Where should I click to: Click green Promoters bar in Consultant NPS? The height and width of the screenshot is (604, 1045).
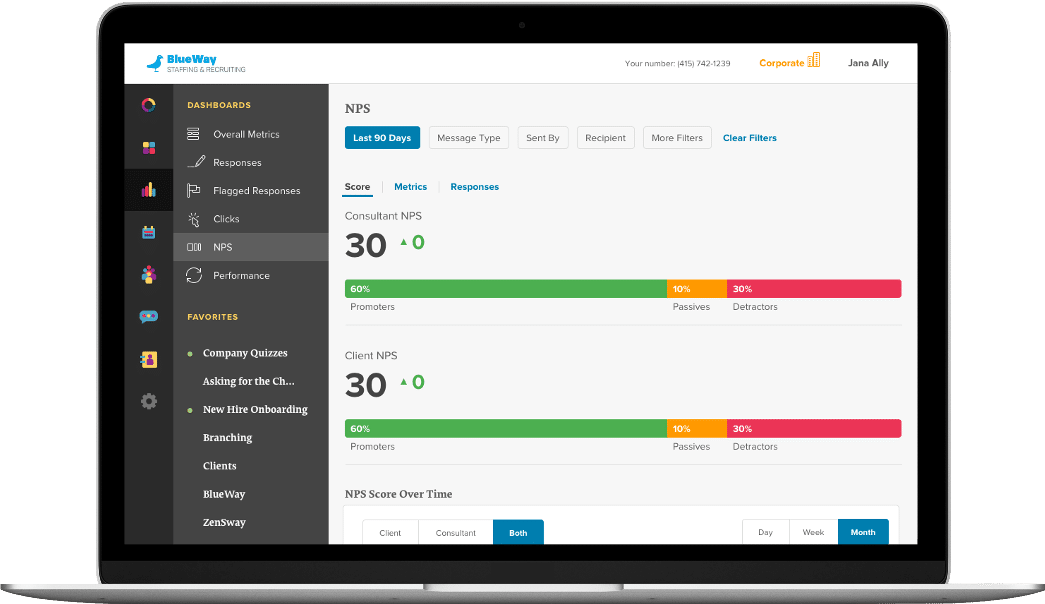click(505, 289)
